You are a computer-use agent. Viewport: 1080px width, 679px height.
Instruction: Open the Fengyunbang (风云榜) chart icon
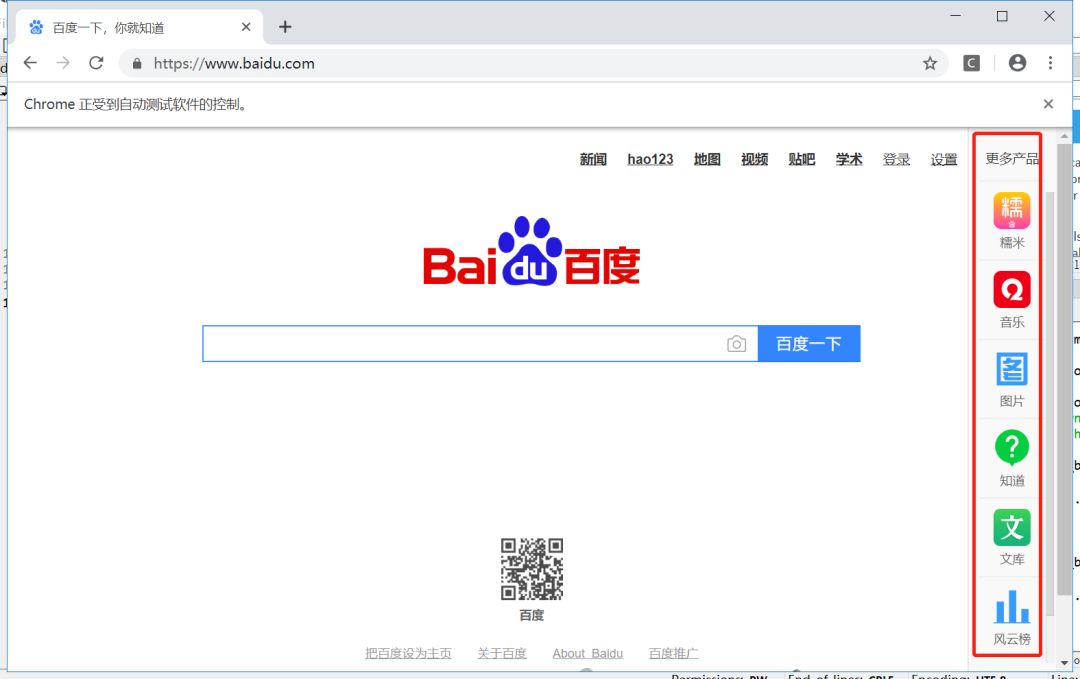pyautogui.click(x=1011, y=607)
